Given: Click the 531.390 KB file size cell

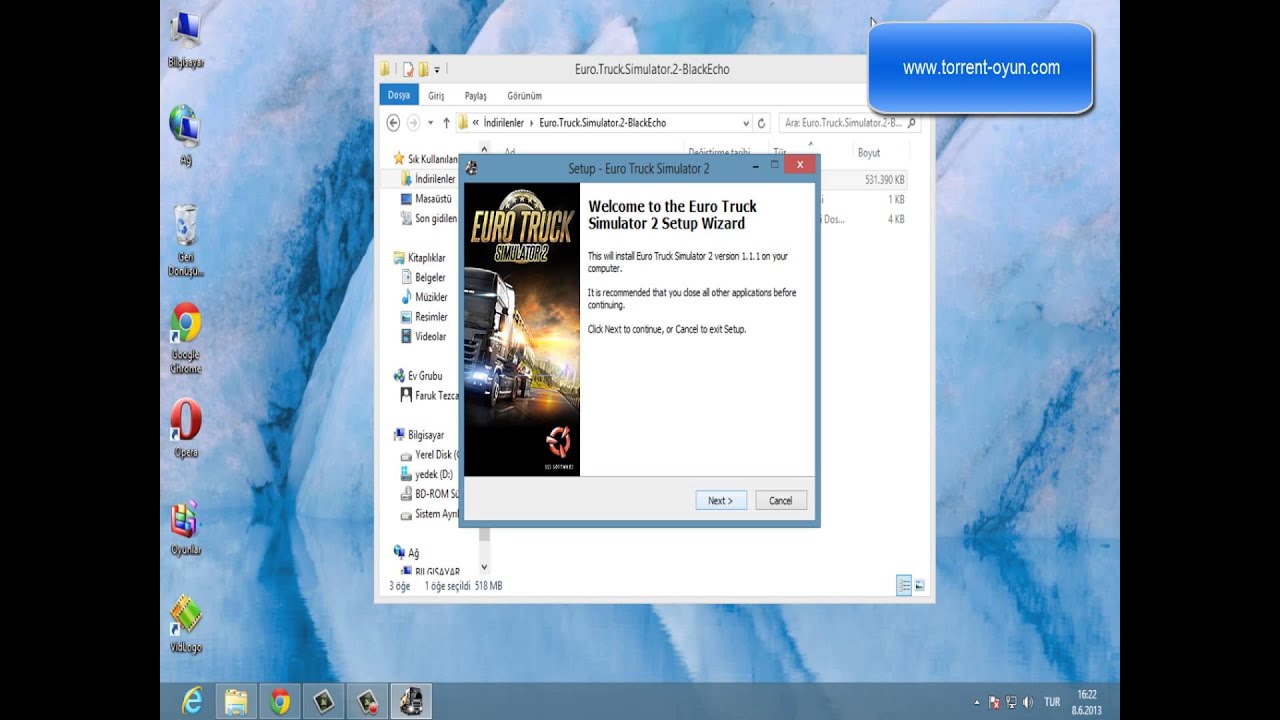Looking at the screenshot, I should click(x=885, y=180).
